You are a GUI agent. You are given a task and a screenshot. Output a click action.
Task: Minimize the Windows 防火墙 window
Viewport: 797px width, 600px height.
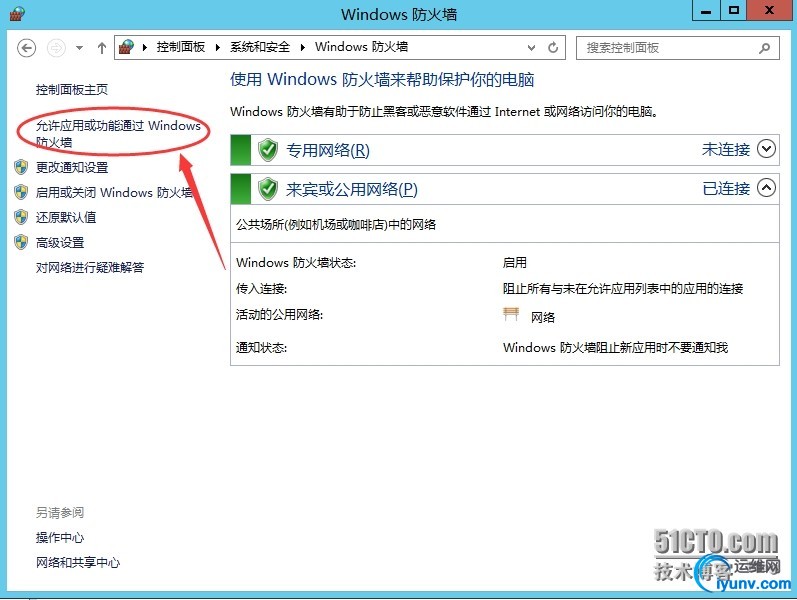tap(707, 11)
